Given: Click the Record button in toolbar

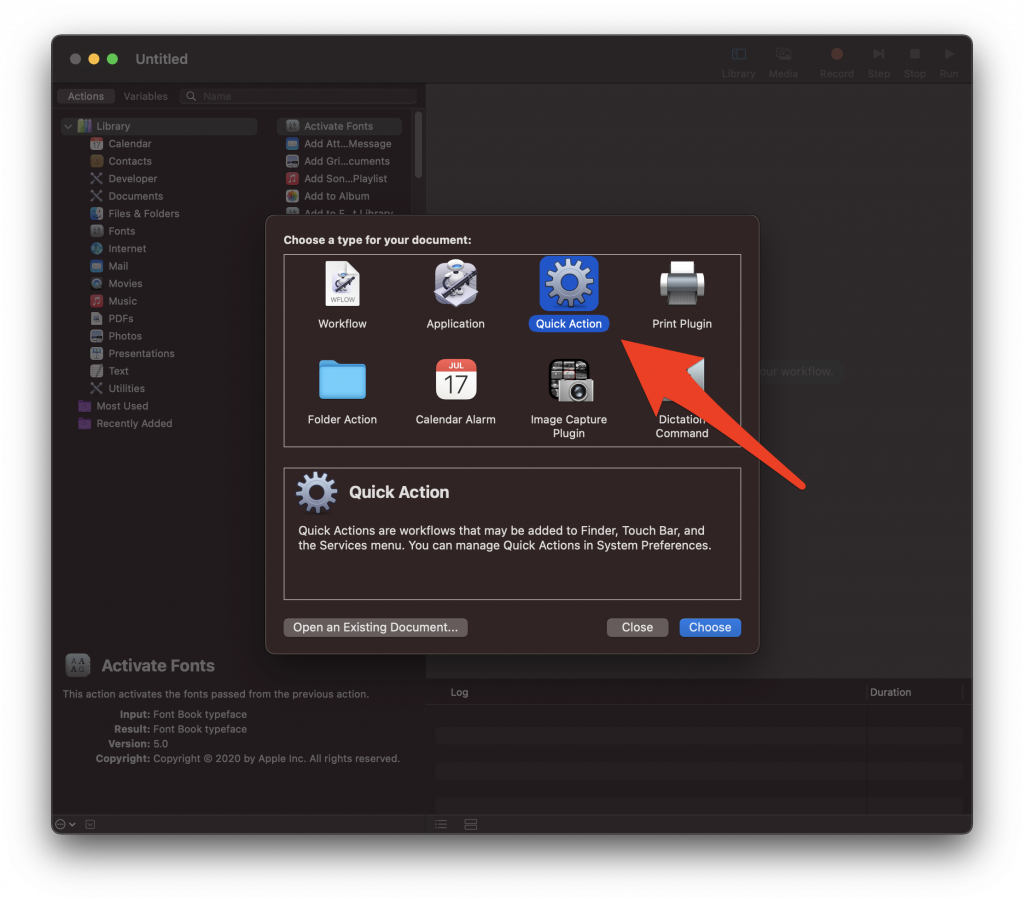Looking at the screenshot, I should pos(837,62).
